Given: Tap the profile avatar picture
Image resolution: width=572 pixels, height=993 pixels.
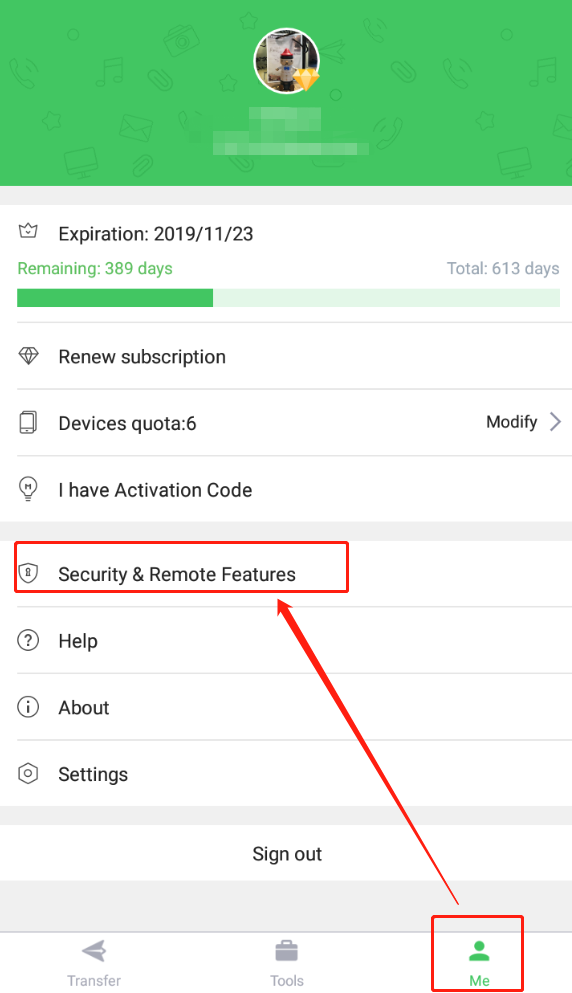Looking at the screenshot, I should pyautogui.click(x=286, y=61).
